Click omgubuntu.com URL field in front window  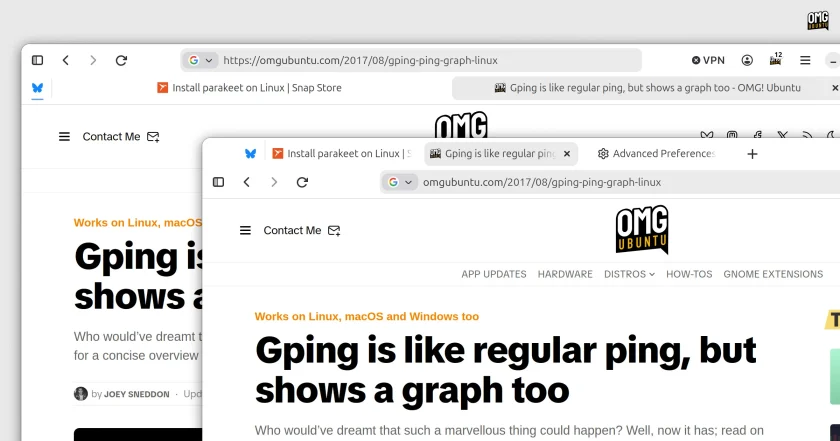pyautogui.click(x=610, y=182)
